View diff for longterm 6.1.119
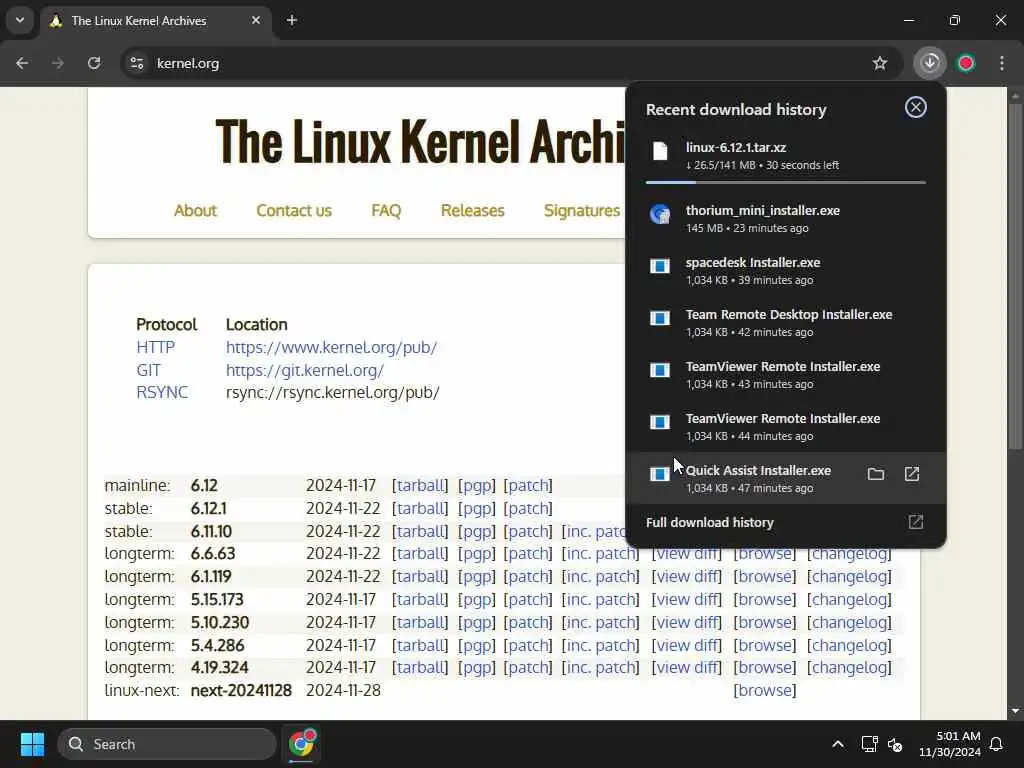The image size is (1024, 768). pos(687,577)
